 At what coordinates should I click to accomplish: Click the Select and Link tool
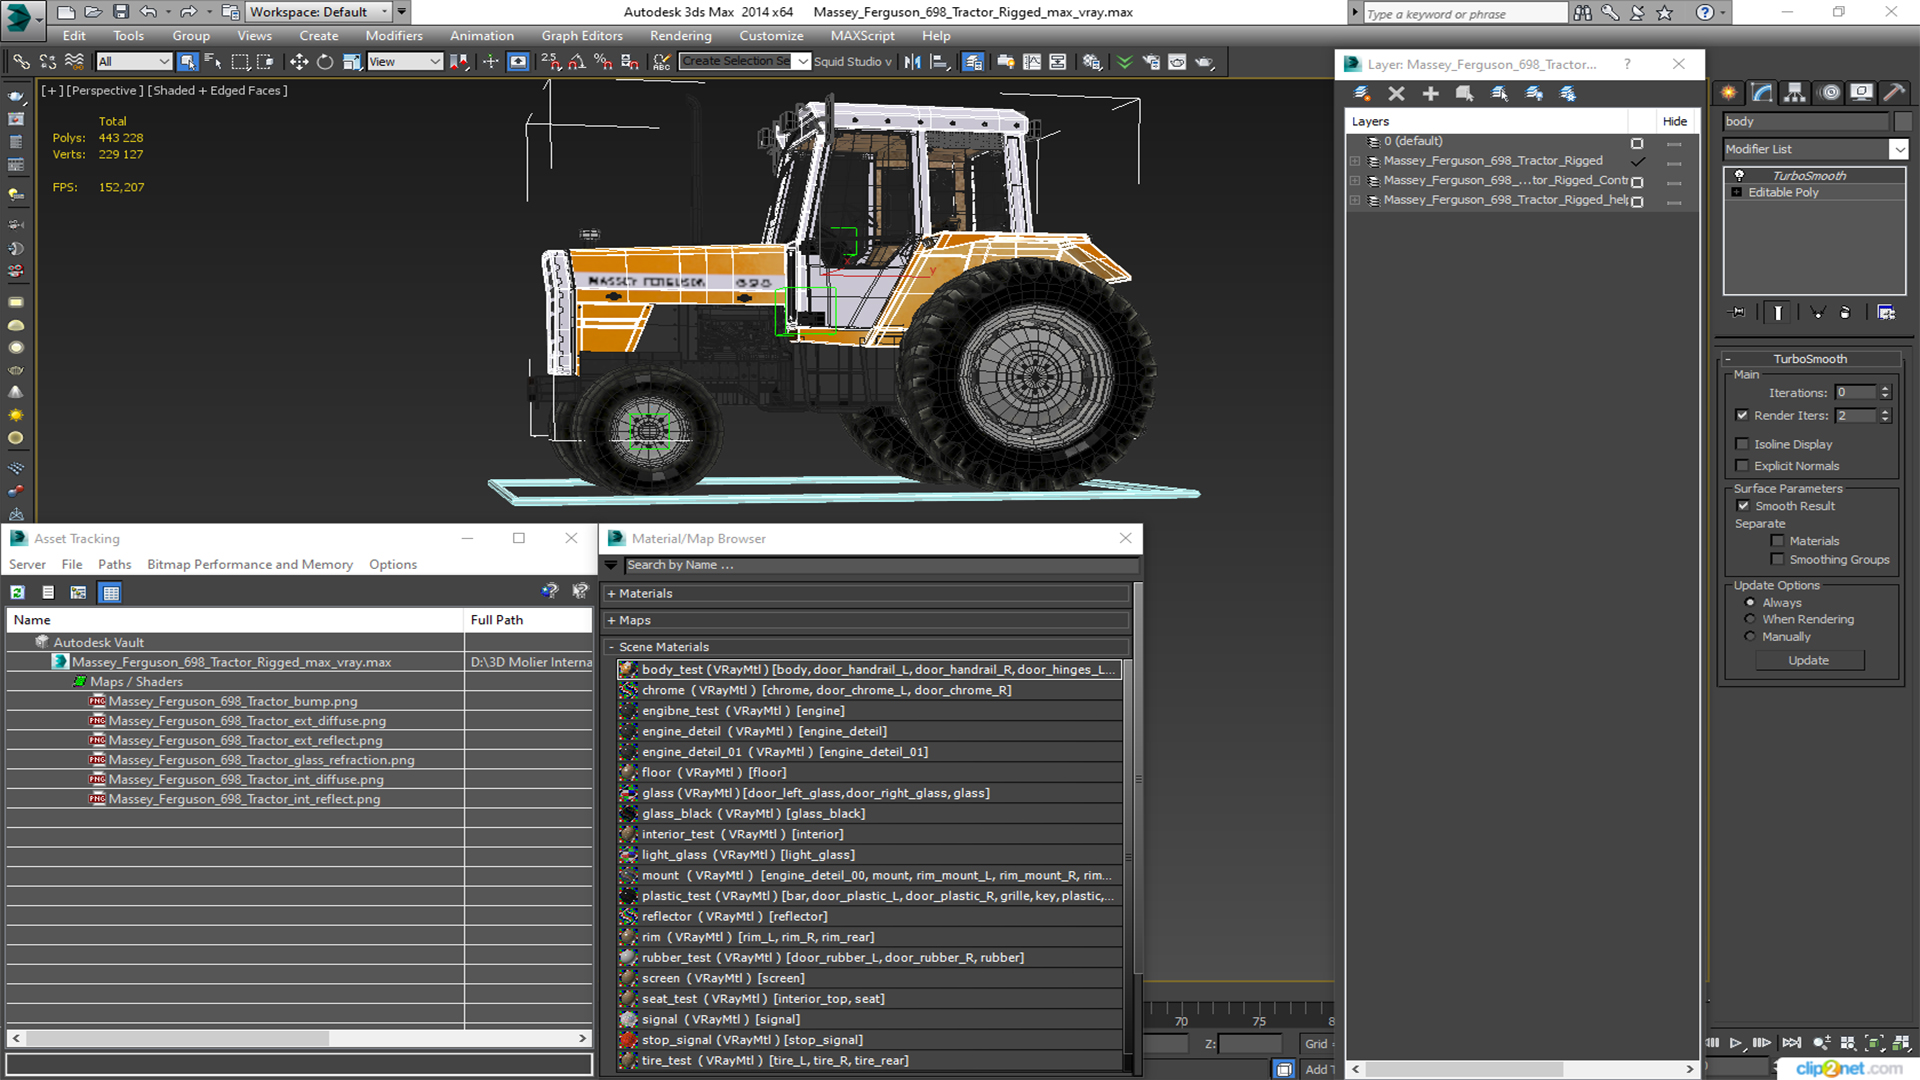(x=21, y=62)
